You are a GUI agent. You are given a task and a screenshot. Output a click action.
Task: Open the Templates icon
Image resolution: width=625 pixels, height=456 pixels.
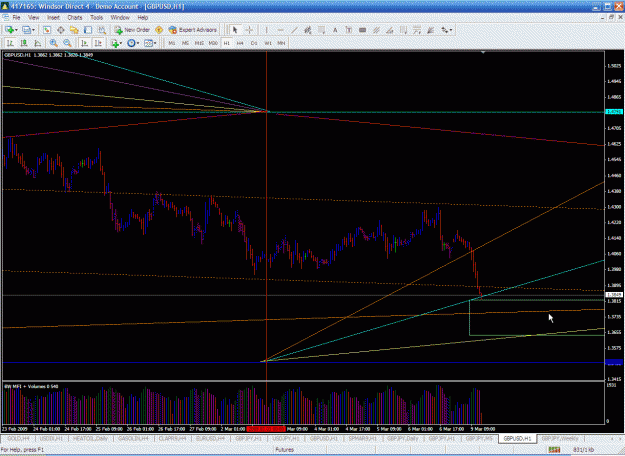coord(148,43)
